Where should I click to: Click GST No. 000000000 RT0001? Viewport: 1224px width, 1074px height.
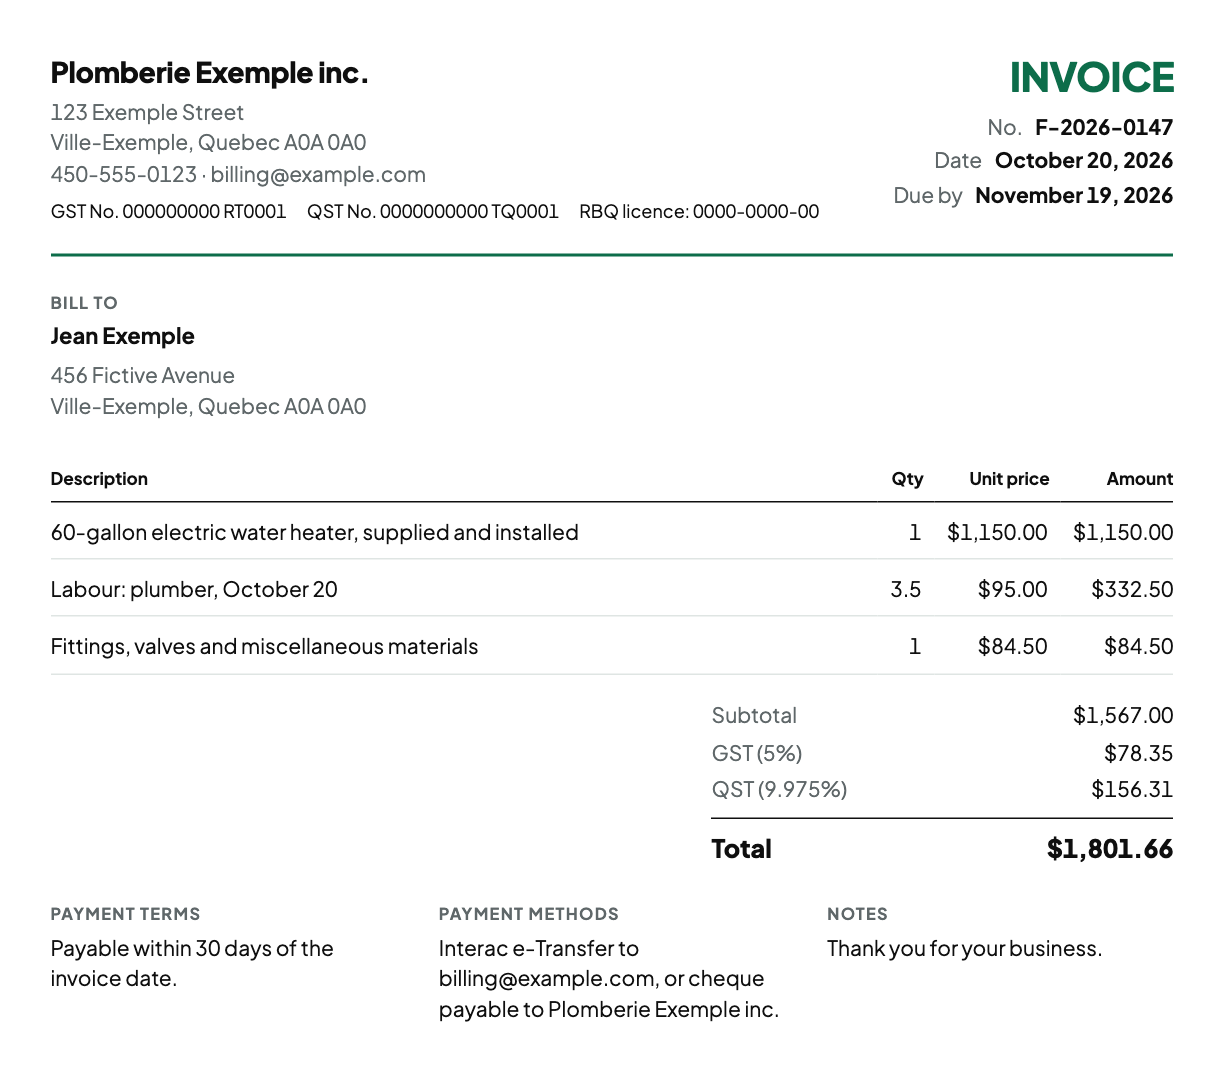(168, 212)
